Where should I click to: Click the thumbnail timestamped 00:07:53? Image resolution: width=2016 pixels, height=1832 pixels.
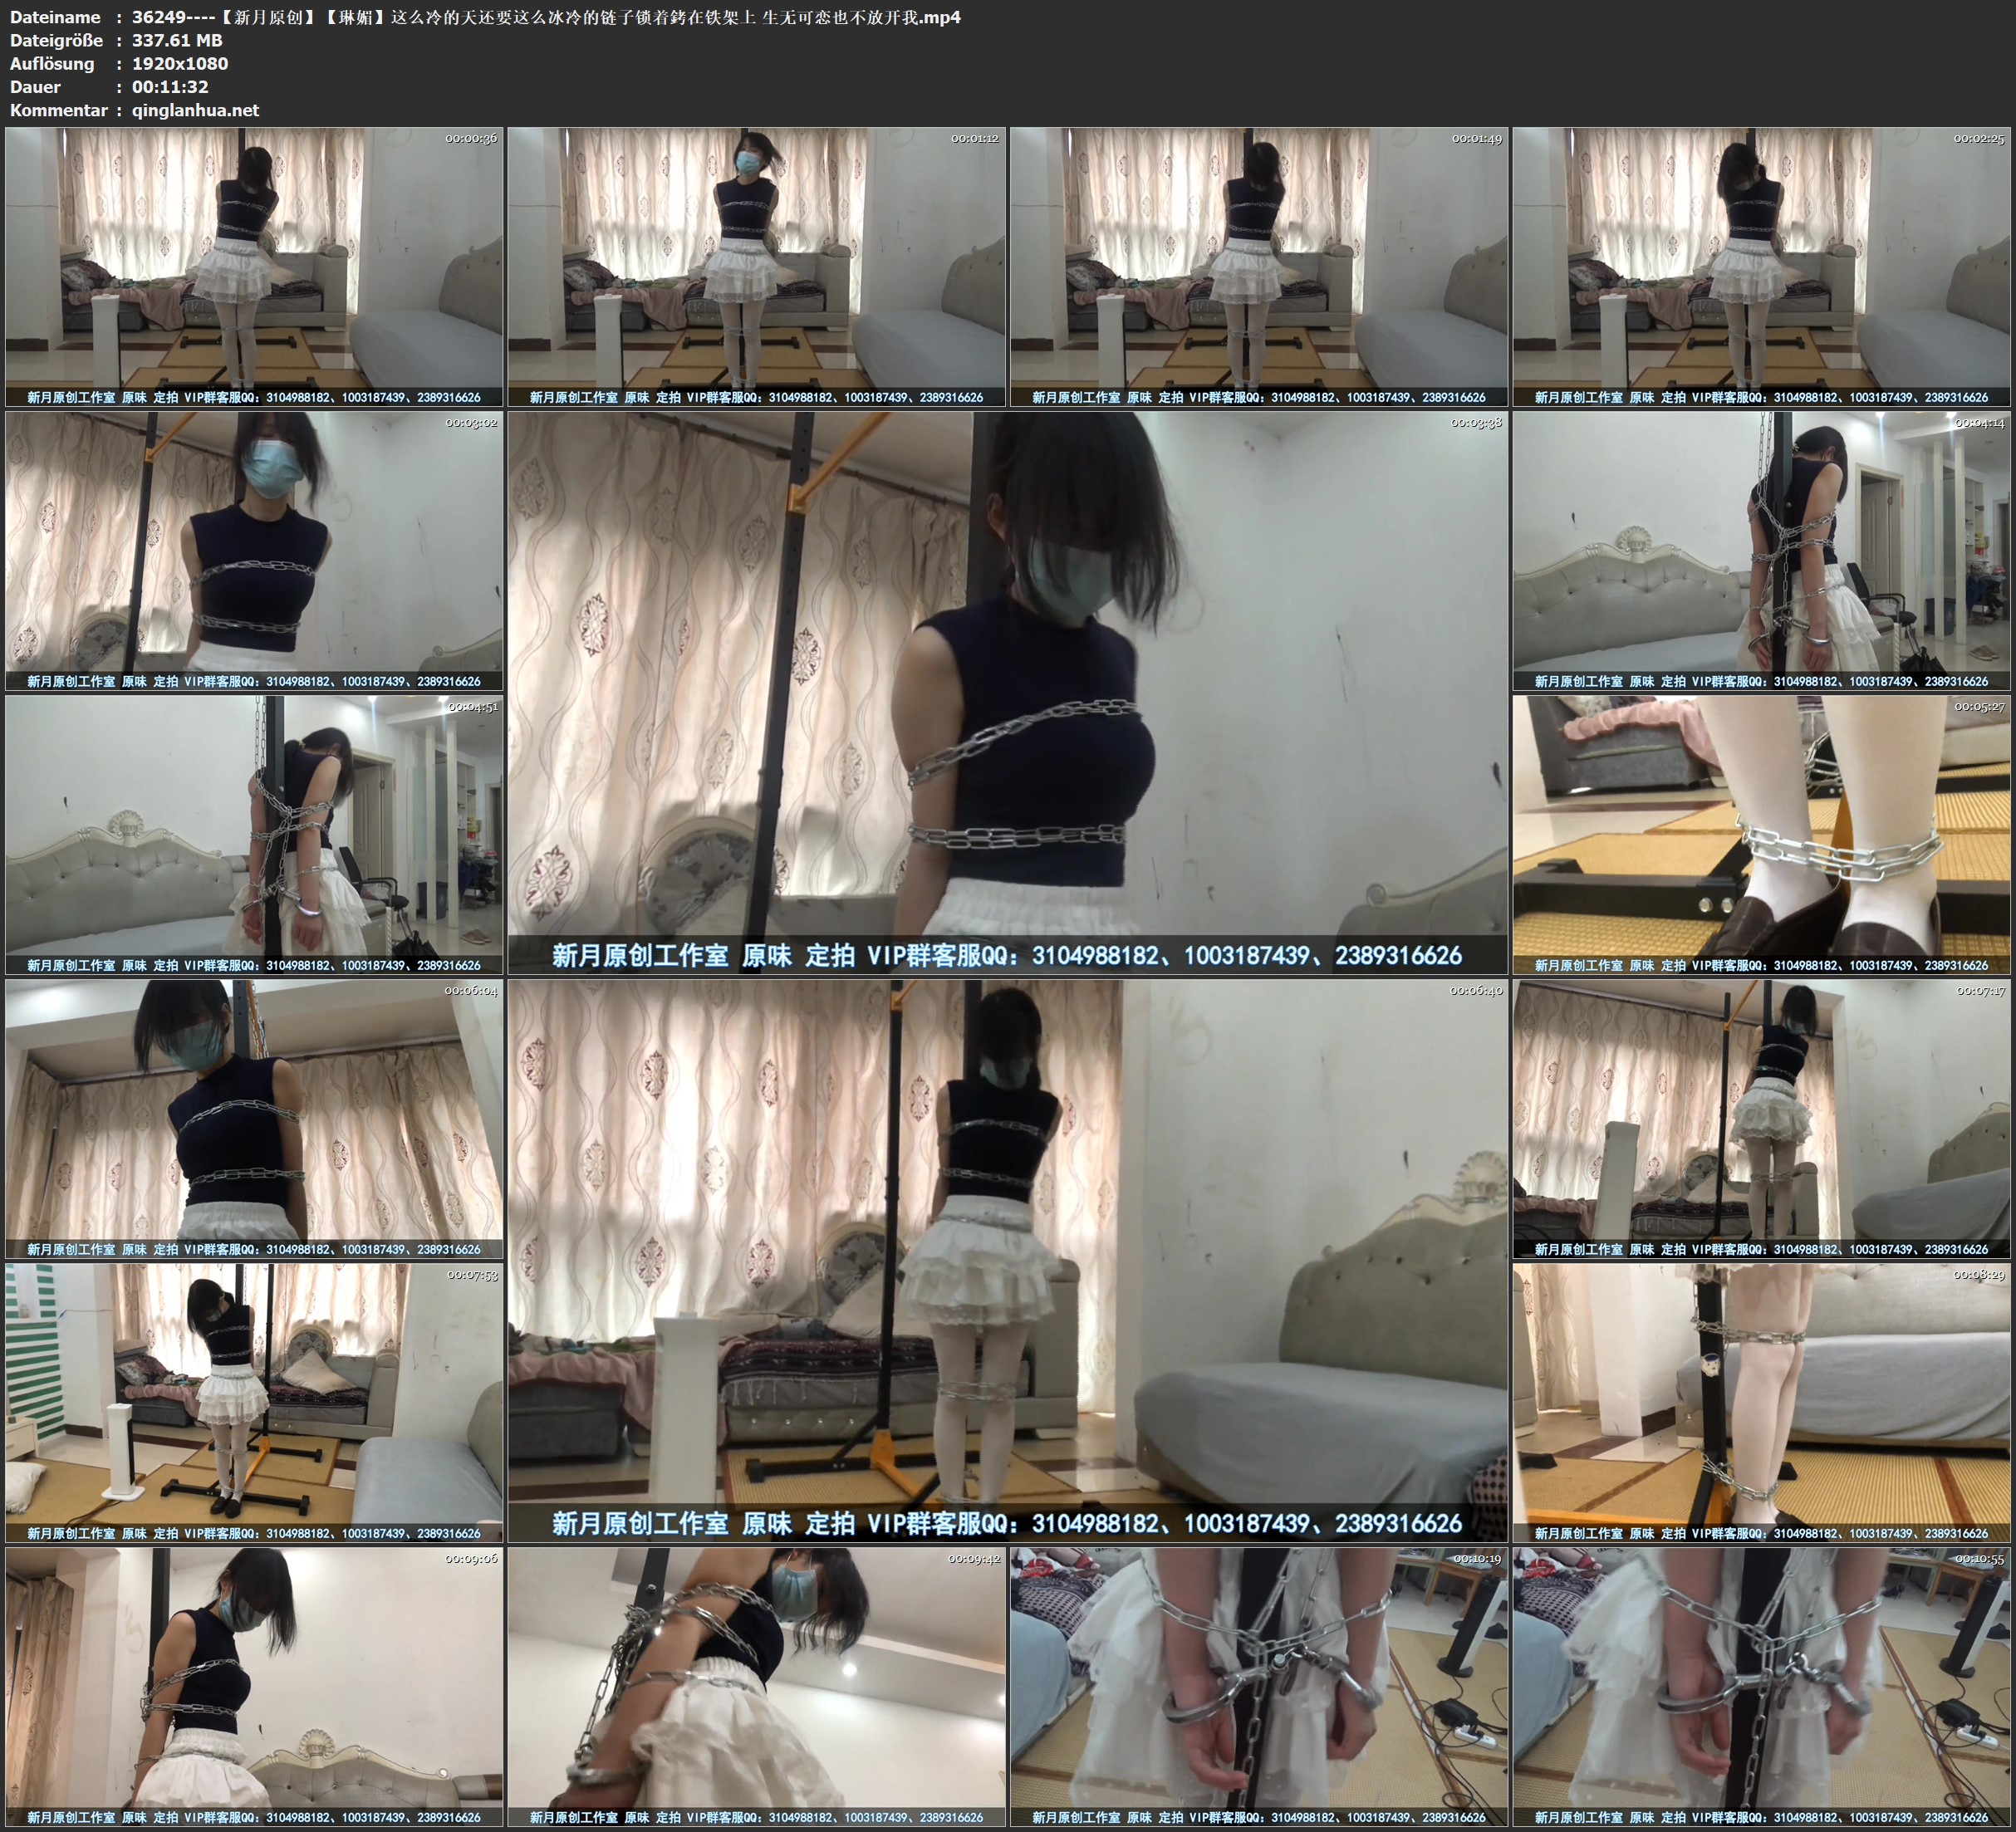pos(254,1403)
